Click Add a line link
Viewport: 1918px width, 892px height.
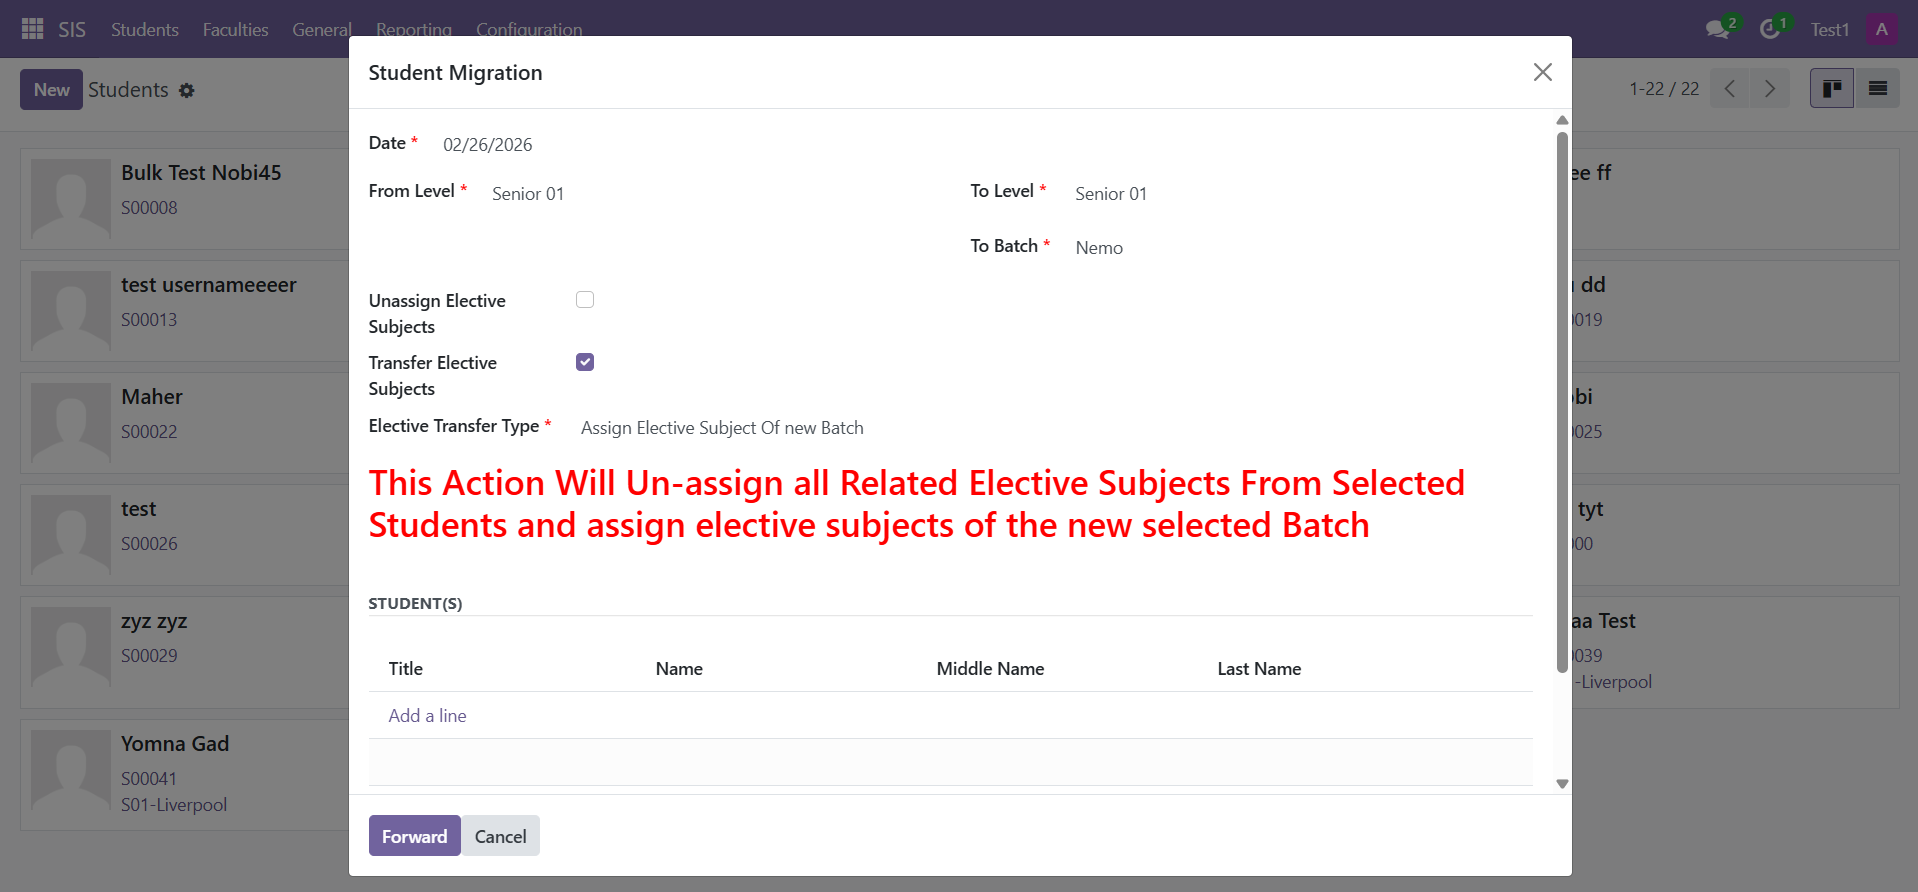pos(427,716)
